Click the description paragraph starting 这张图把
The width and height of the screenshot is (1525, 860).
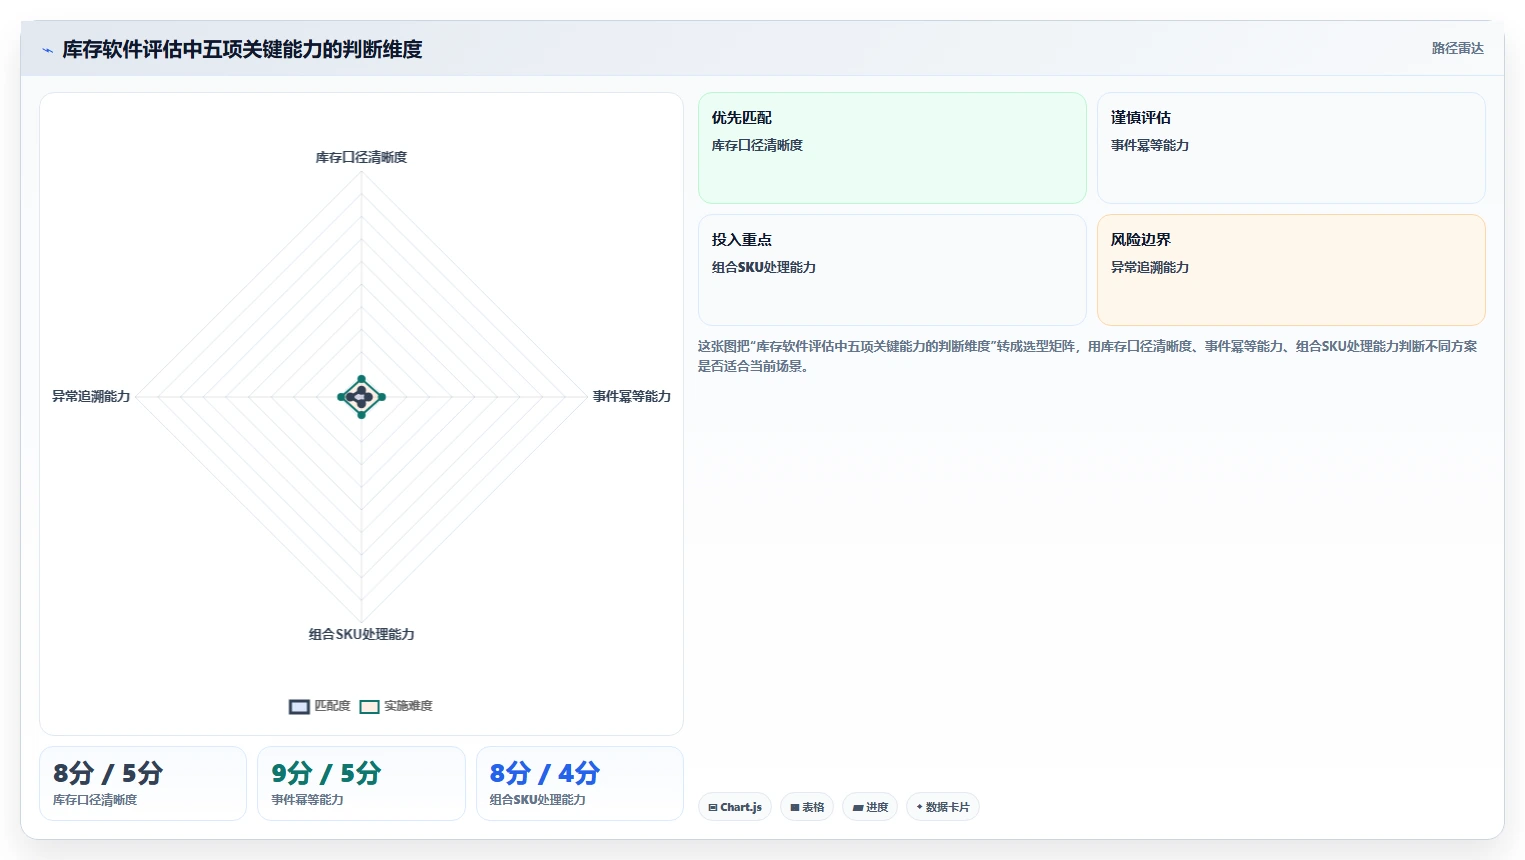(1087, 356)
